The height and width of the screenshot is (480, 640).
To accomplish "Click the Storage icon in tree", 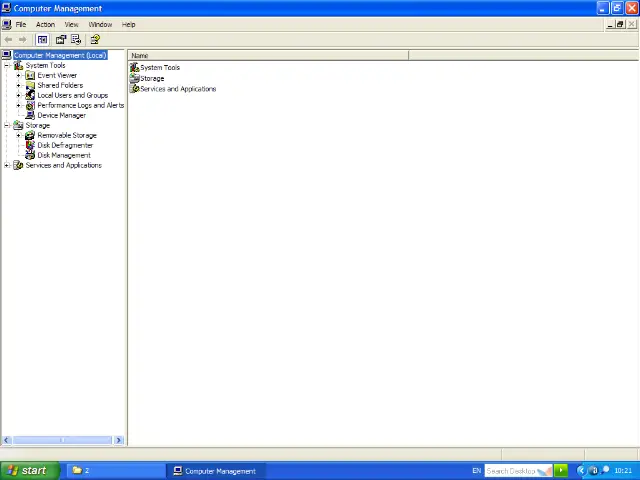I will coord(18,125).
